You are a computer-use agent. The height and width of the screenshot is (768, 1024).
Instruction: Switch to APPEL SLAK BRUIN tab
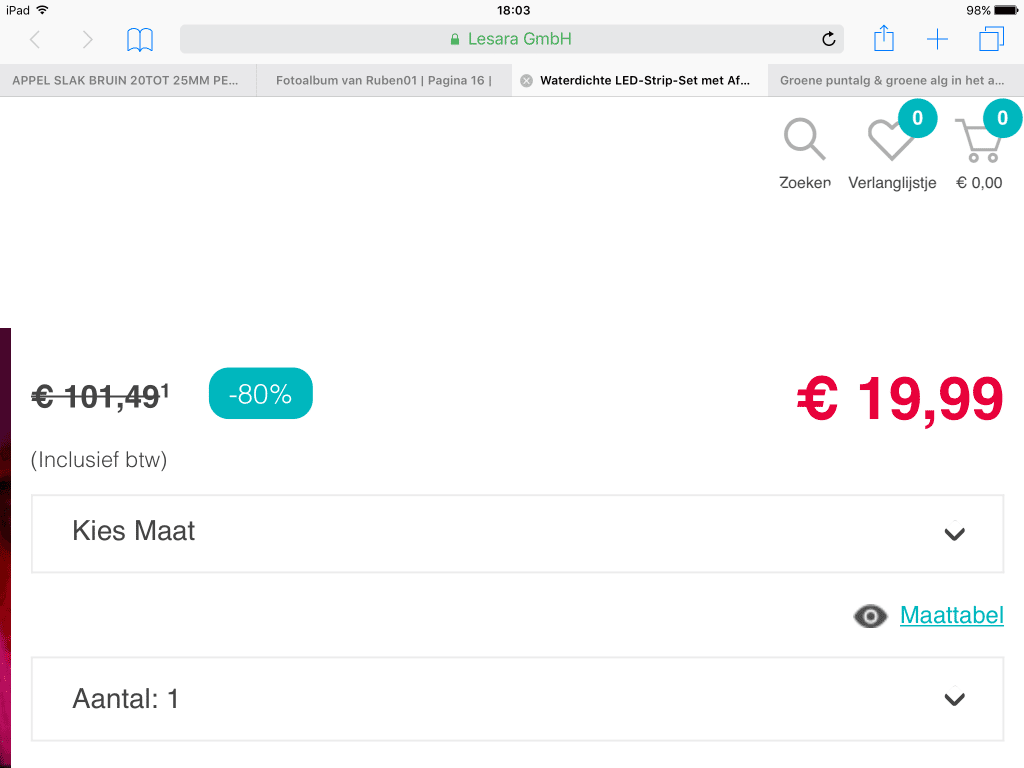pyautogui.click(x=125, y=81)
